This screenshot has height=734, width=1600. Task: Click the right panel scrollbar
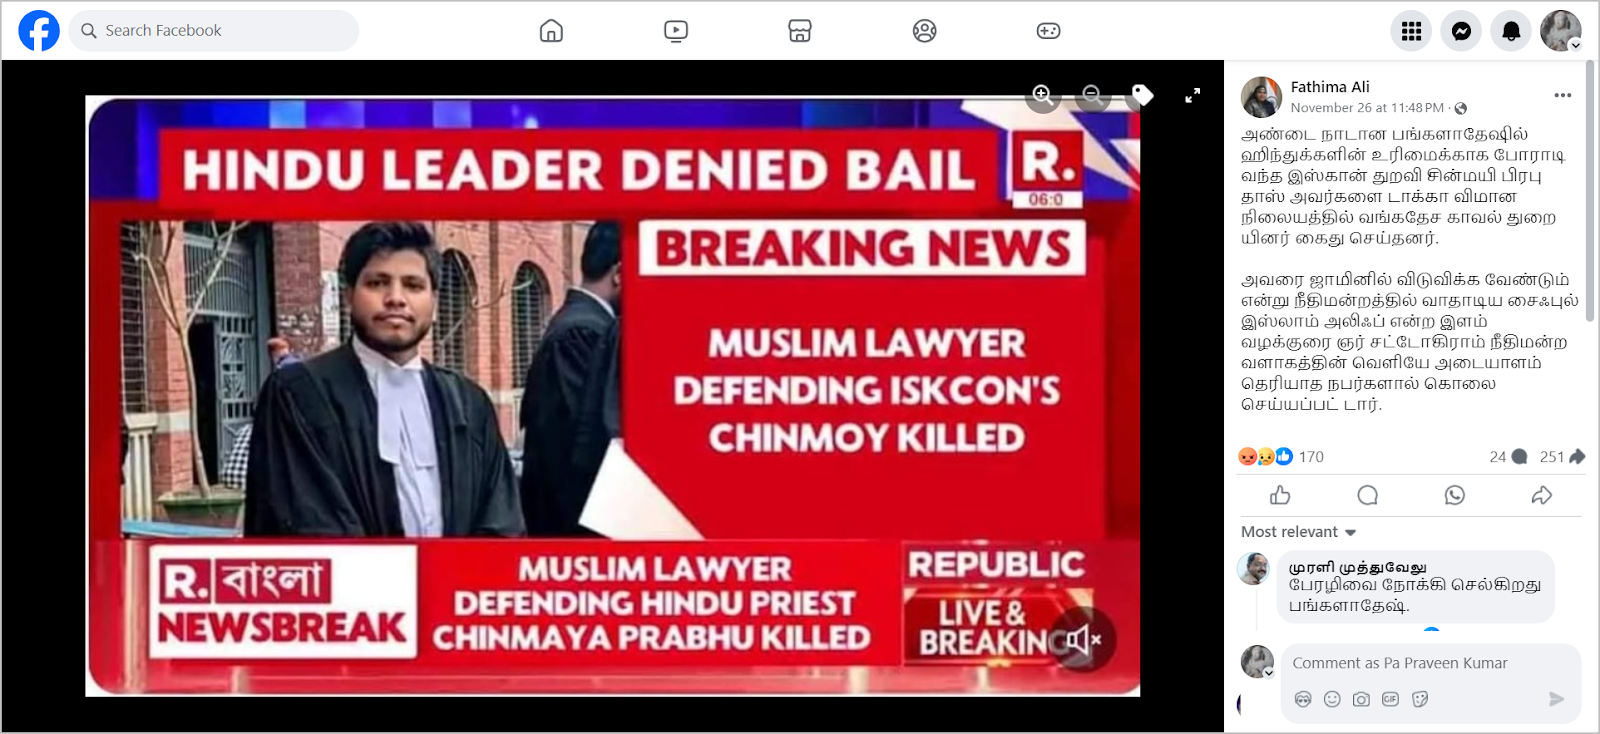click(x=1590, y=190)
